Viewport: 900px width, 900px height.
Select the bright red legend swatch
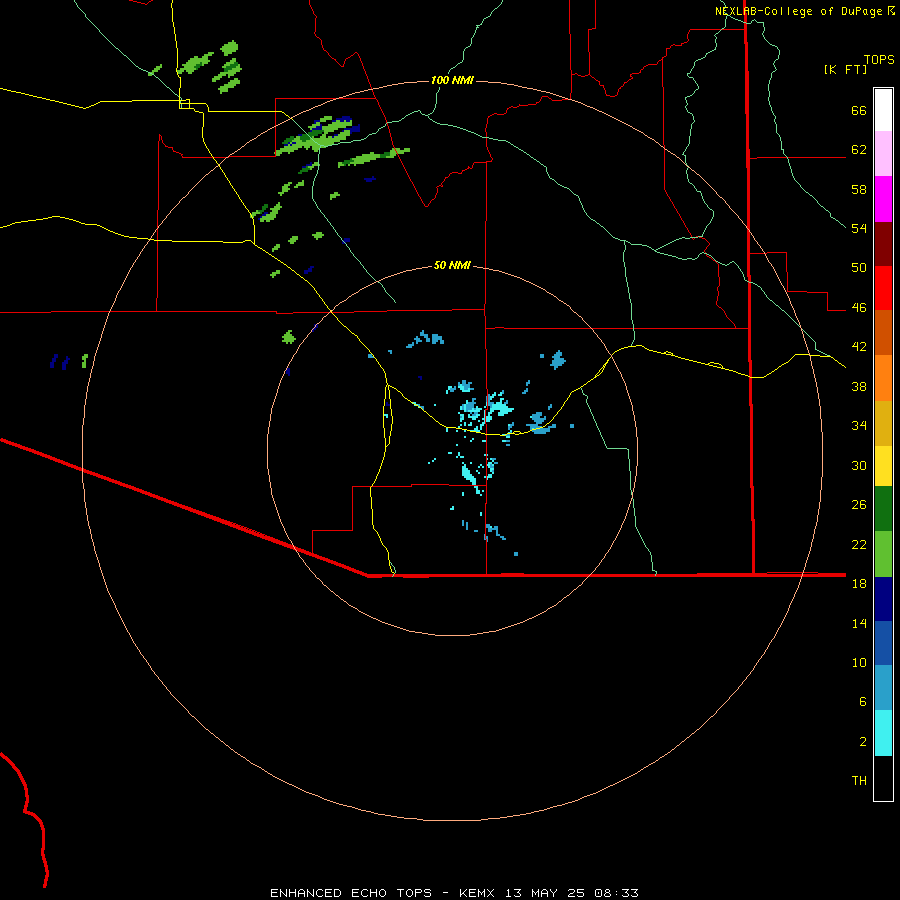[883, 288]
